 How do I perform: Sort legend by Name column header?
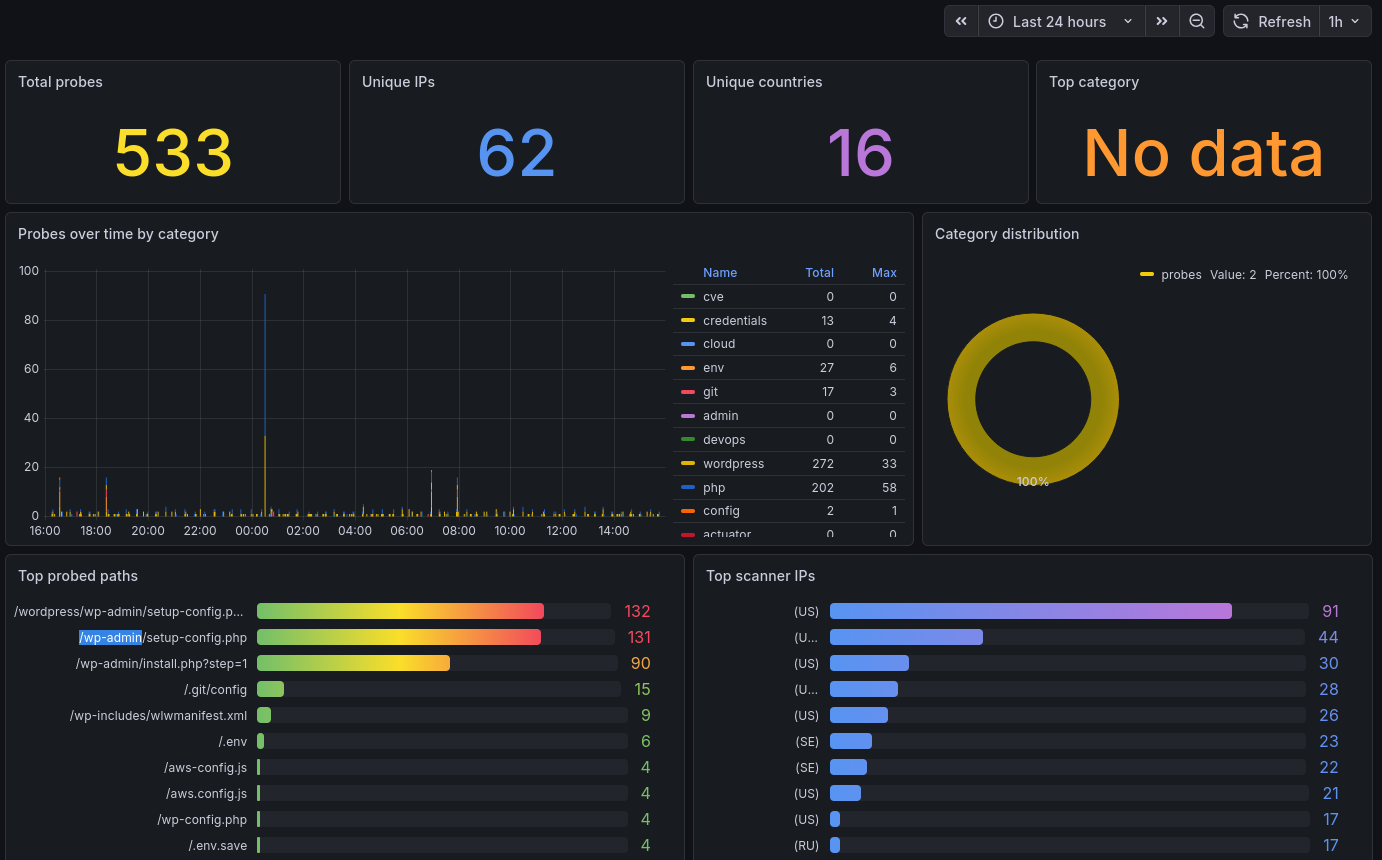tap(719, 273)
